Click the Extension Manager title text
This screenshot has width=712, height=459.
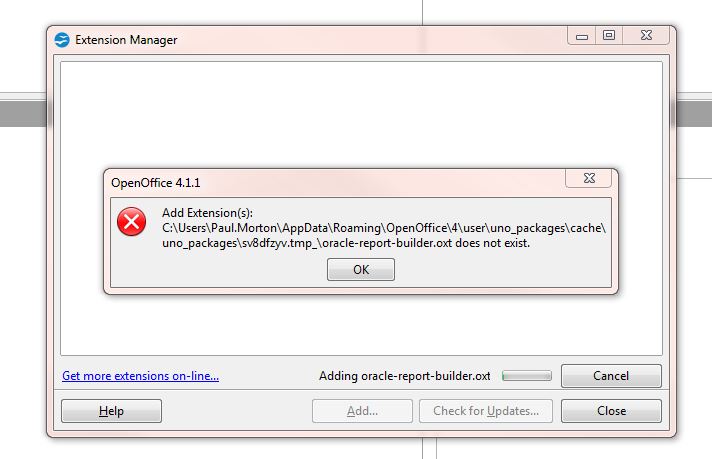pyautogui.click(x=126, y=40)
